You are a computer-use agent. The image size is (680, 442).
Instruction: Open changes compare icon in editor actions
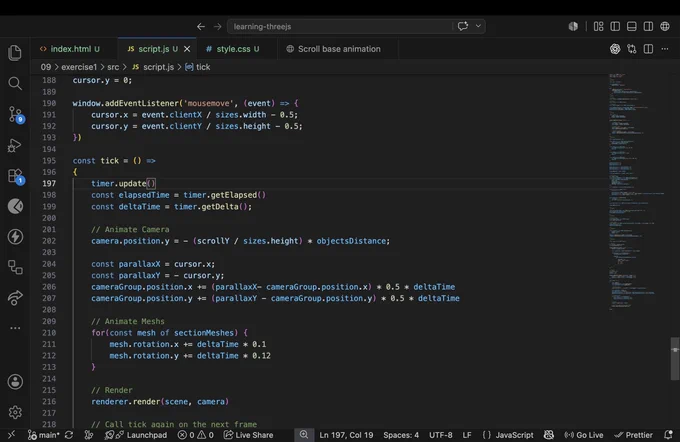pos(631,49)
